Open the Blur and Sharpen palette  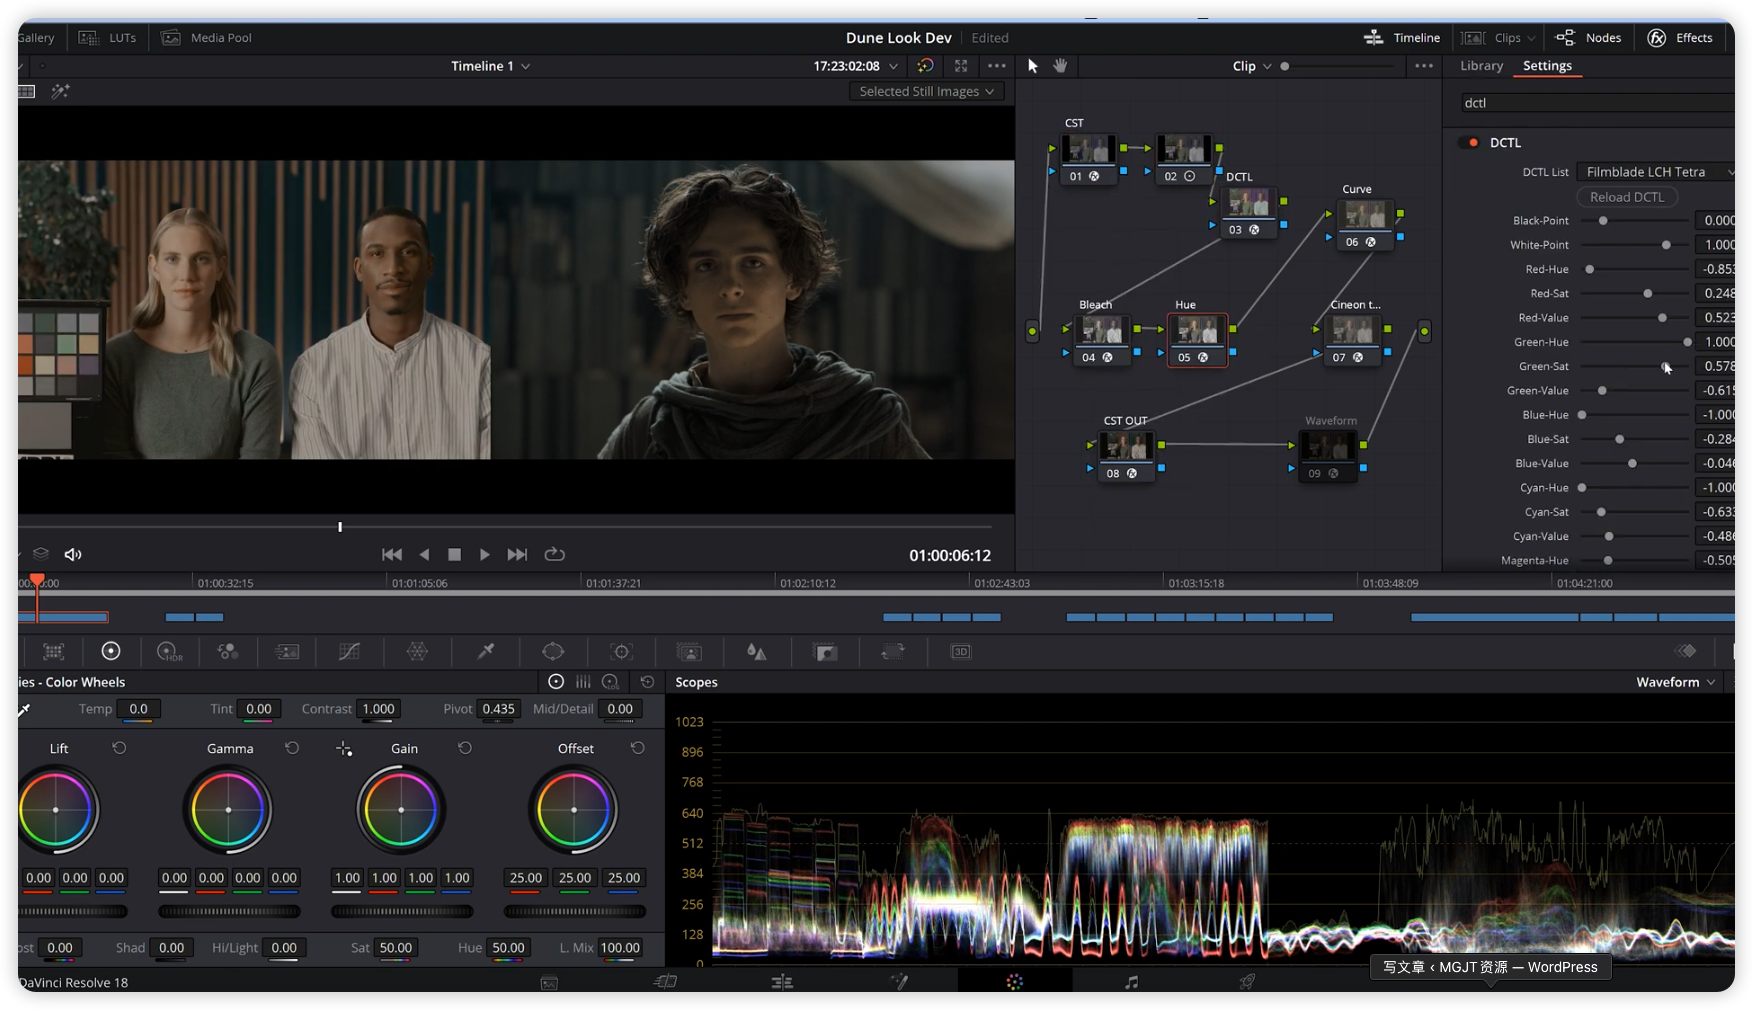pos(757,652)
